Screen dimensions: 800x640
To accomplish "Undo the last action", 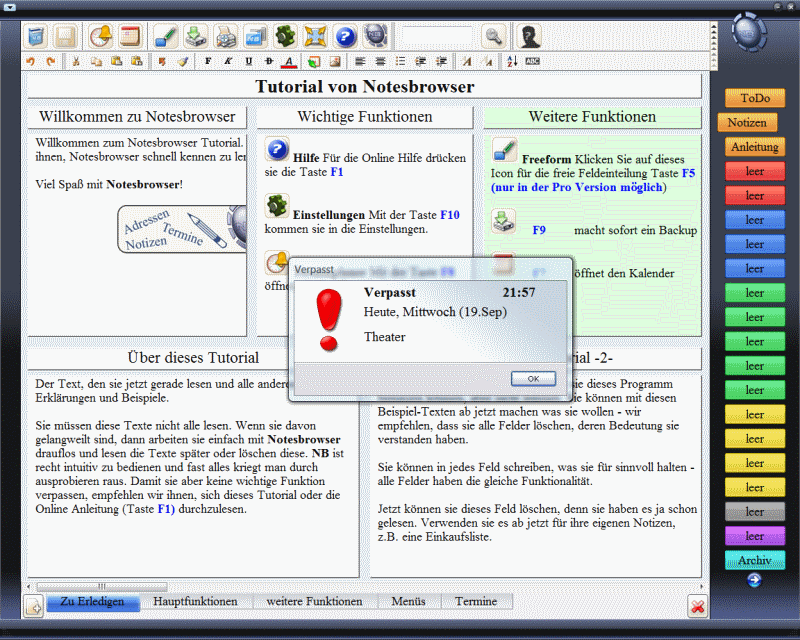I will point(31,61).
